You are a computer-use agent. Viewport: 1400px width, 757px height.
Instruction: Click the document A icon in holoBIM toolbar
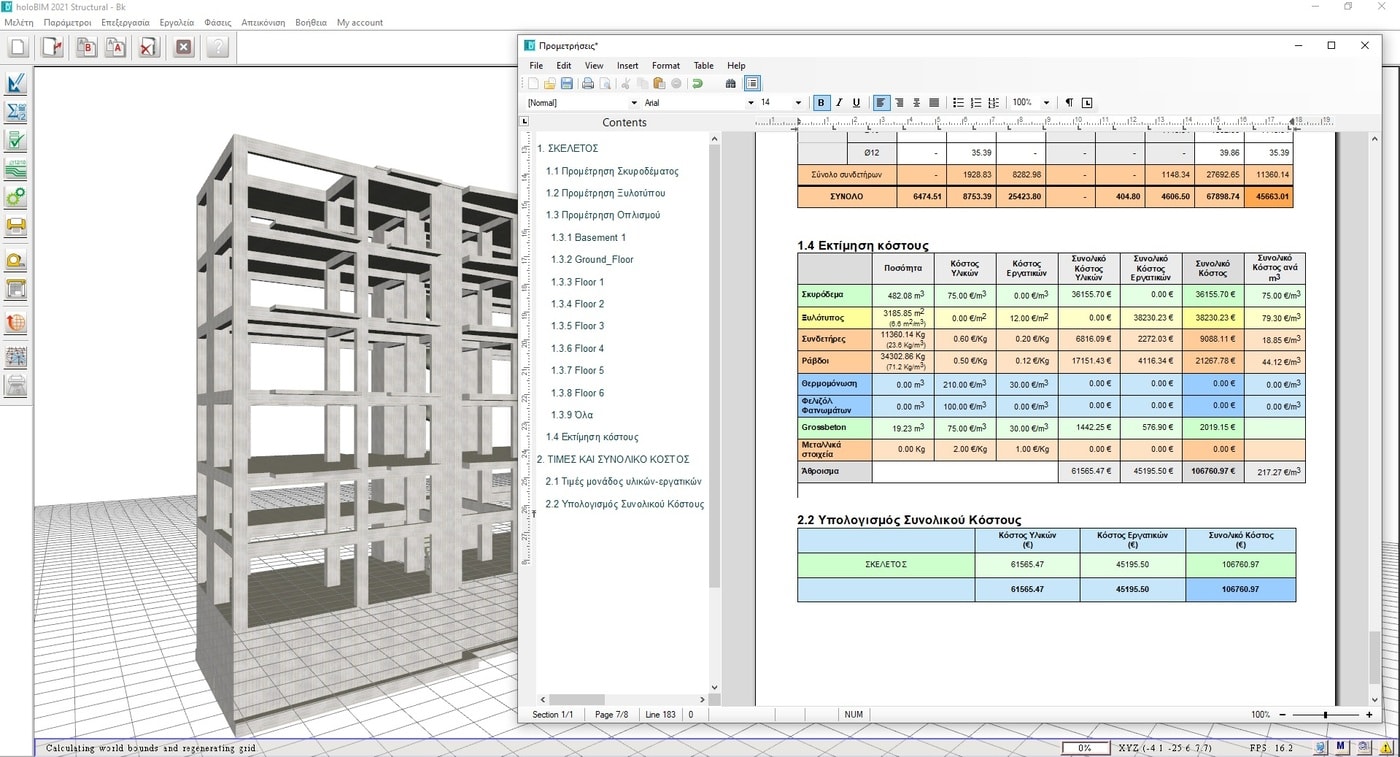tap(115, 47)
